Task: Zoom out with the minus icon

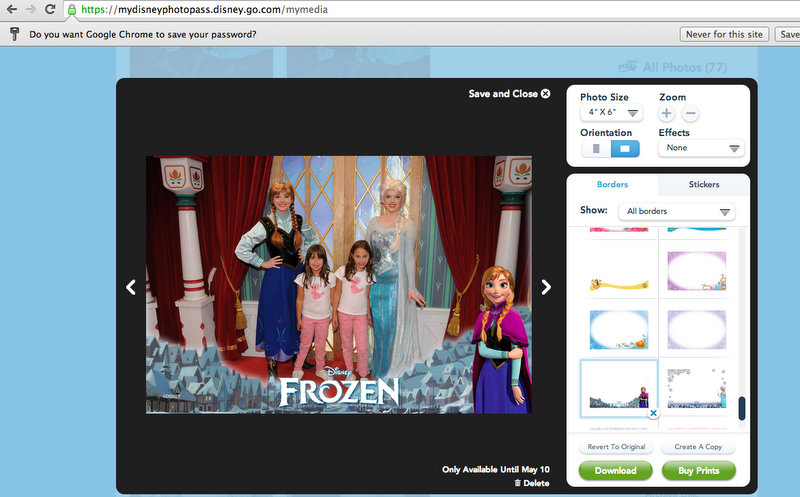Action: 690,113
